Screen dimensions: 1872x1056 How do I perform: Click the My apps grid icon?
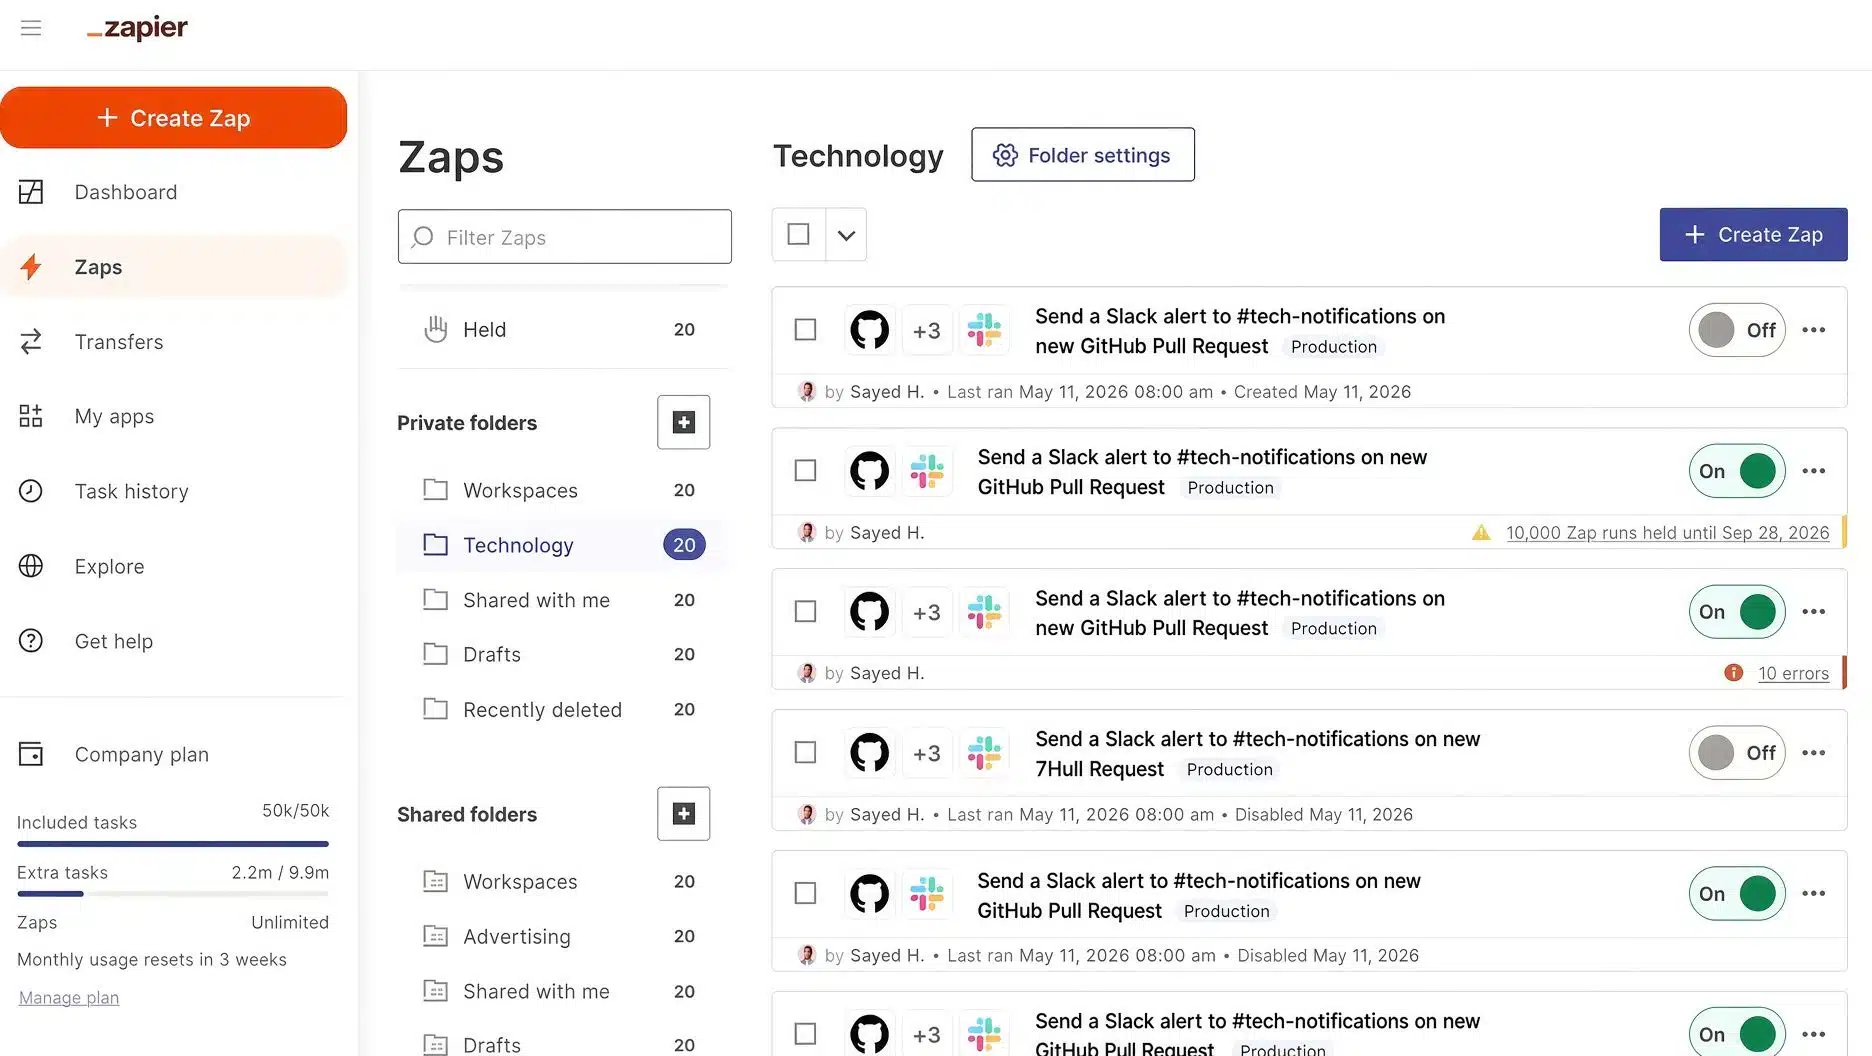pyautogui.click(x=31, y=416)
